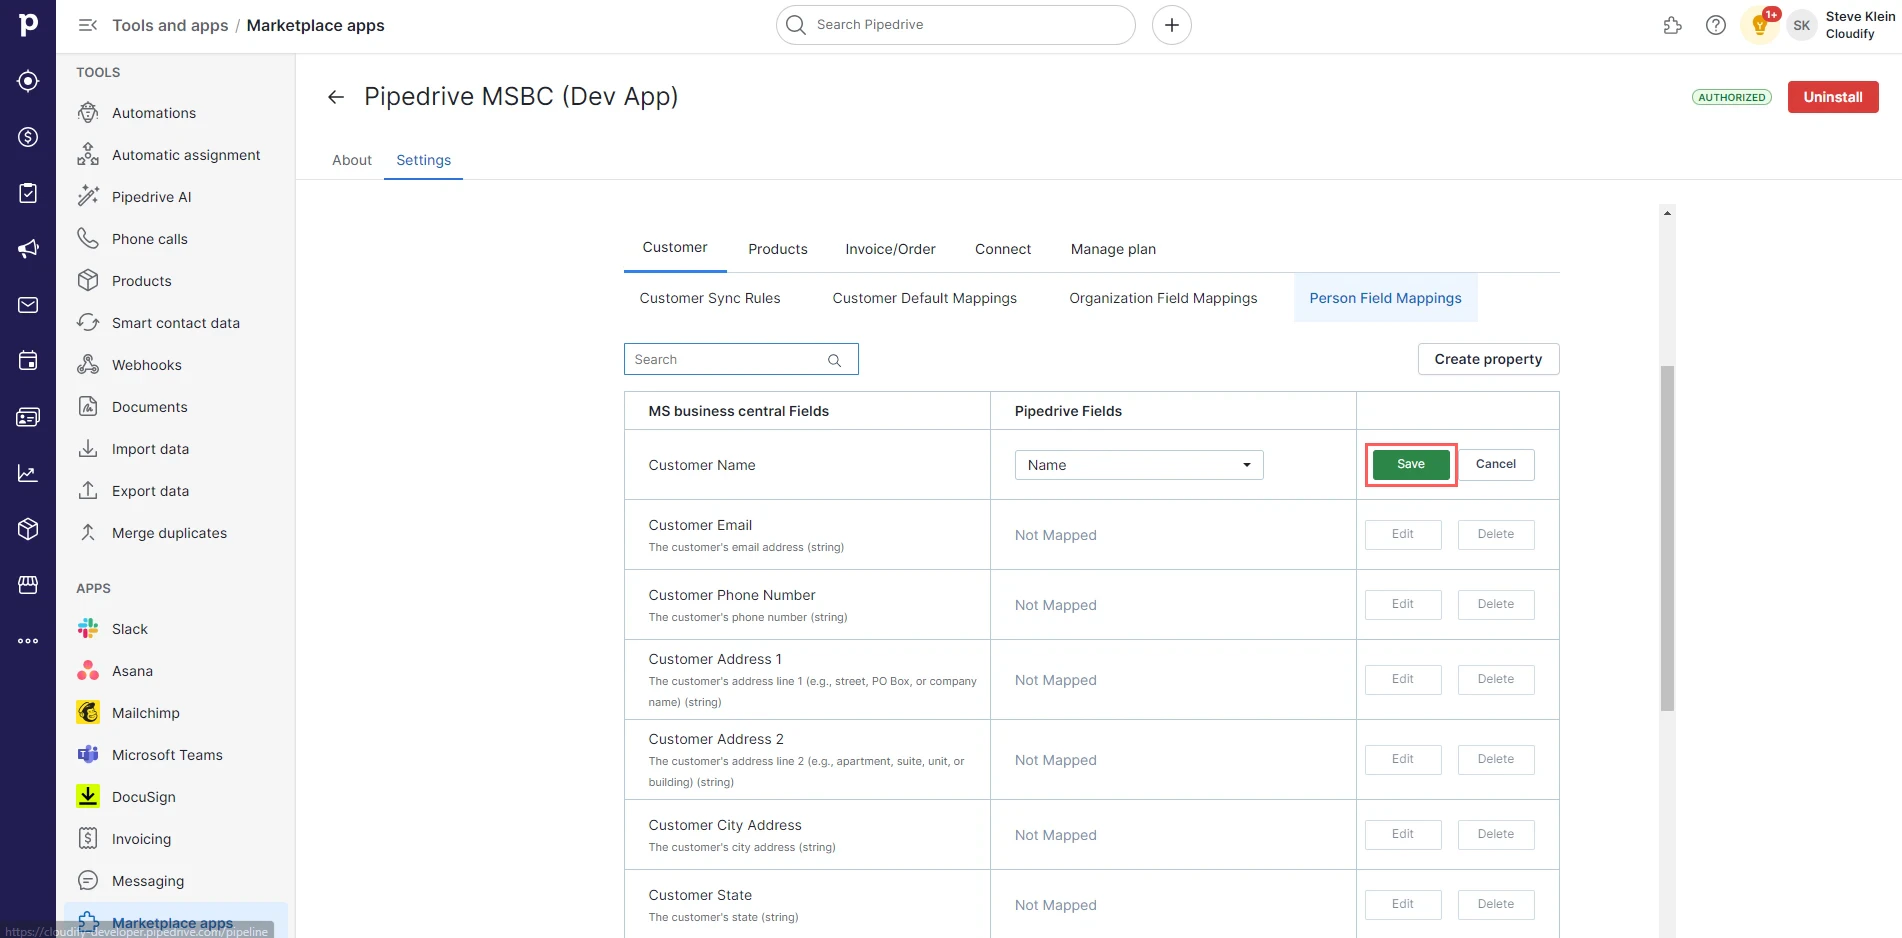Focus the Search Pipedrive field
This screenshot has height=938, width=1902.
point(956,25)
